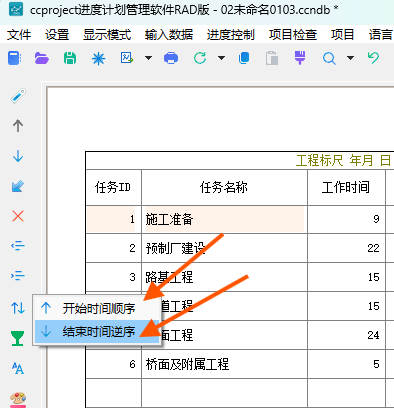The image size is (394, 408).
Task: Open the 项目检查 menu
Action: (293, 35)
